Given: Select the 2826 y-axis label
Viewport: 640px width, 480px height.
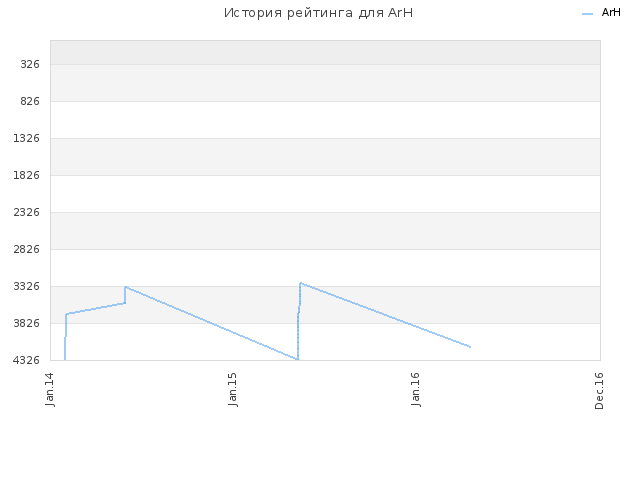Looking at the screenshot, I should pos(27,249).
